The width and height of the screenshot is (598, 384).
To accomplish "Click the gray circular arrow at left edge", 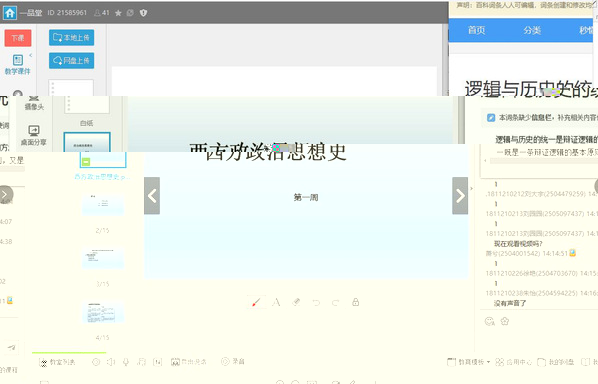I will coord(5,194).
